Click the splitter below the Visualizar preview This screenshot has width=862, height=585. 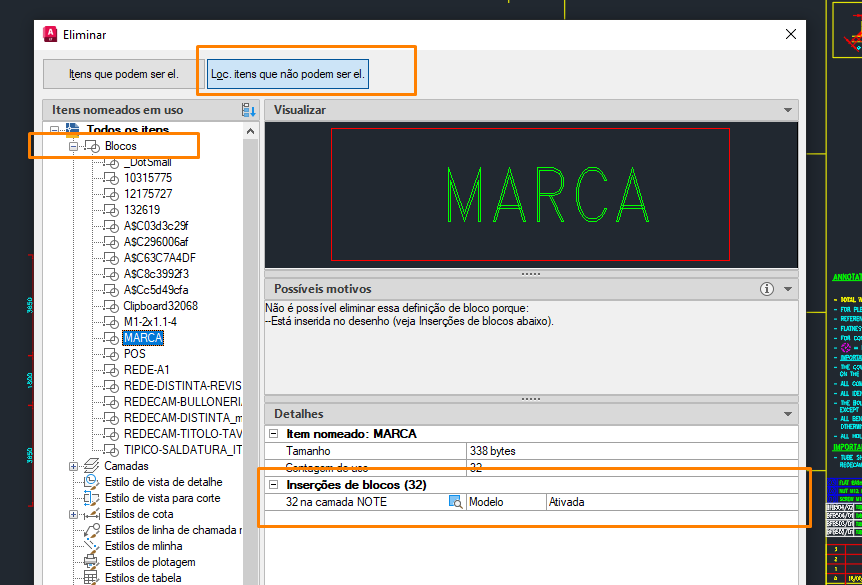(531, 273)
